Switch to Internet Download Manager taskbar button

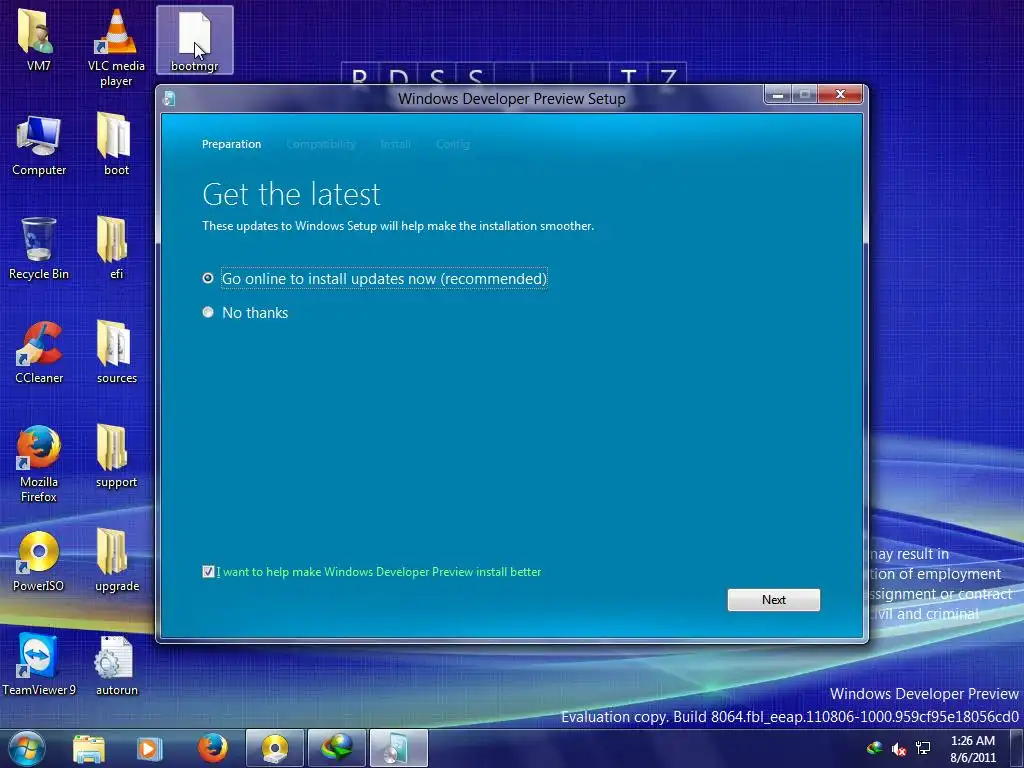click(336, 748)
